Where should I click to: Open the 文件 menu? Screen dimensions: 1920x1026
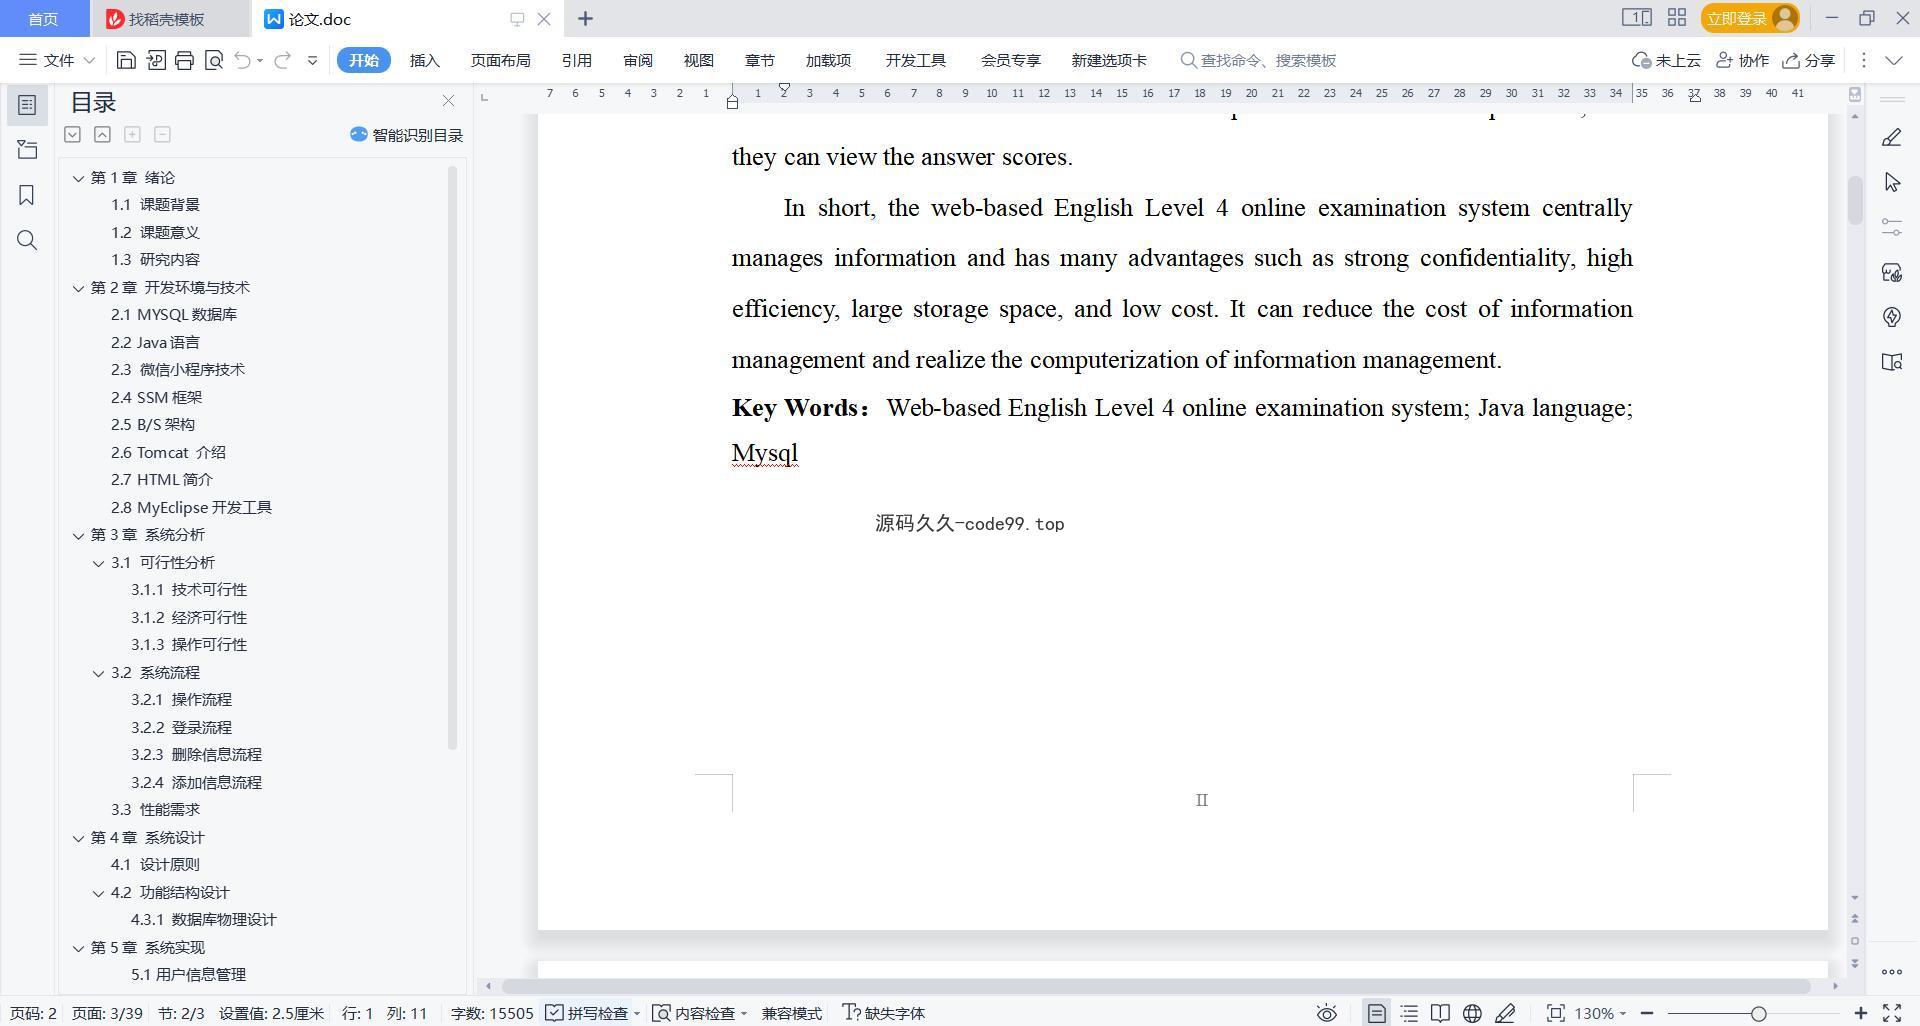click(x=56, y=60)
